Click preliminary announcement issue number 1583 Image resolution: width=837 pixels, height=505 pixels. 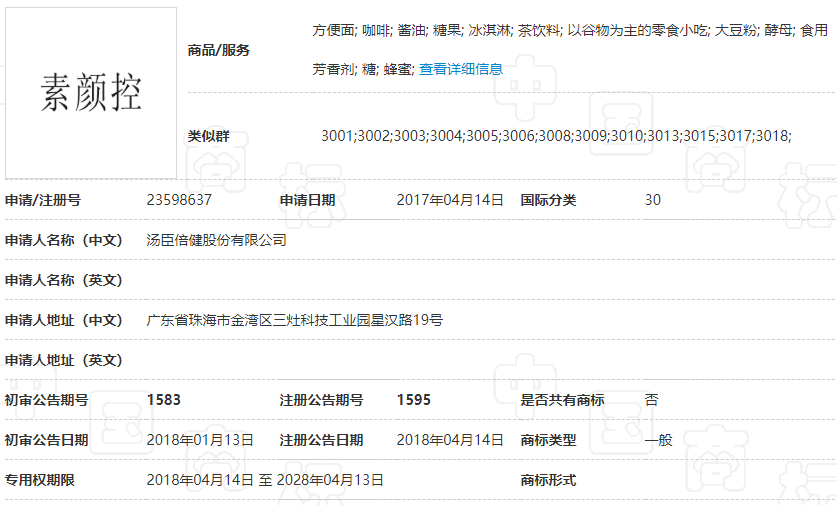tap(164, 400)
